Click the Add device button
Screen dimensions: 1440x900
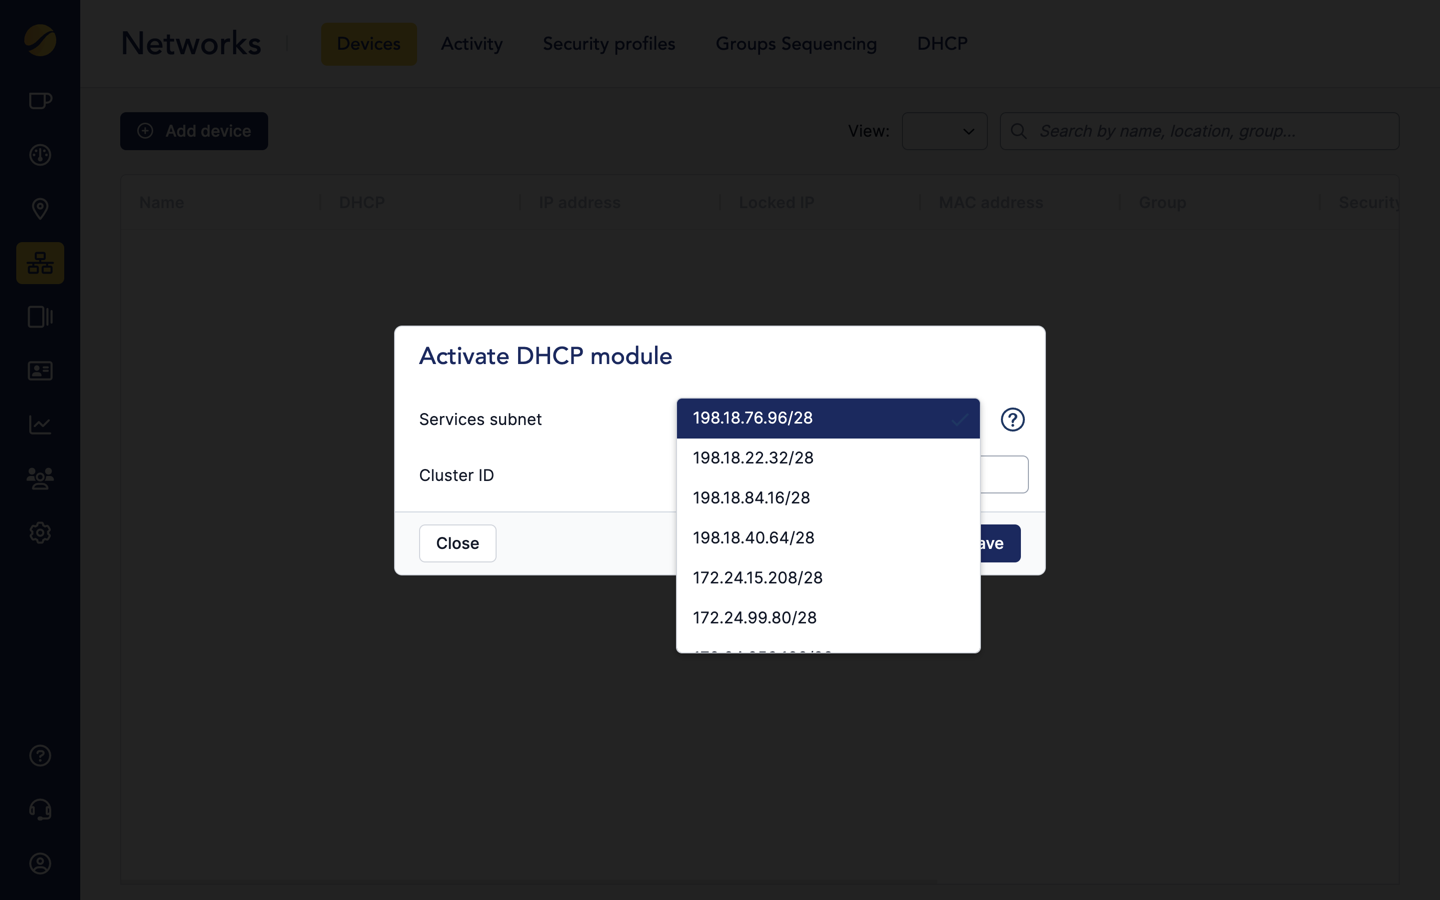(194, 131)
